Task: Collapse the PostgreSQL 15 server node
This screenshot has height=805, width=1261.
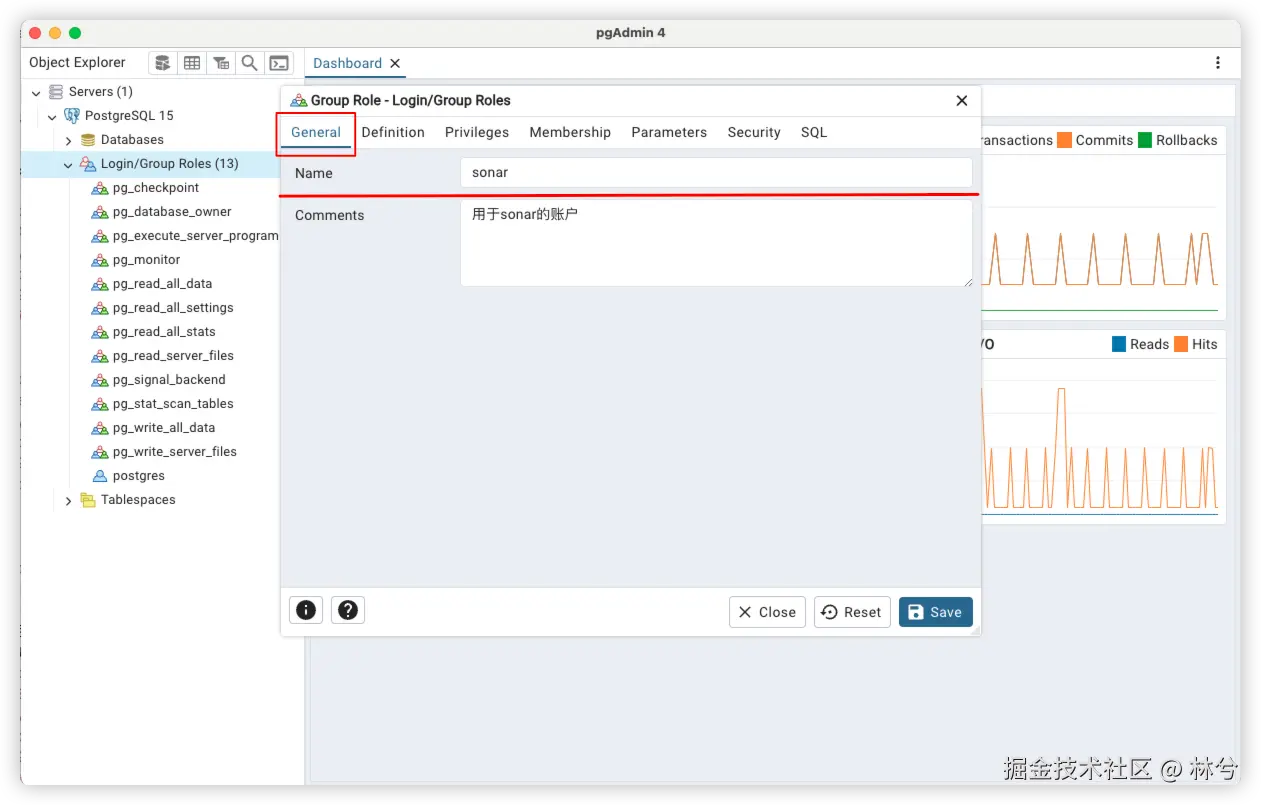Action: [53, 117]
